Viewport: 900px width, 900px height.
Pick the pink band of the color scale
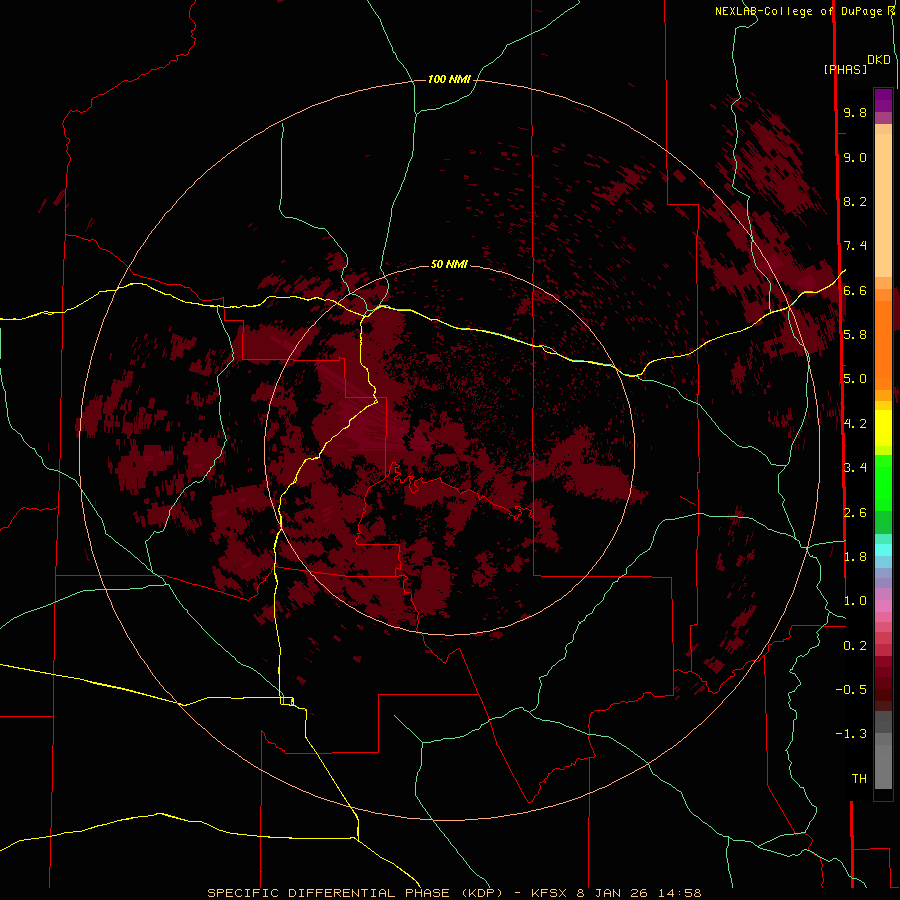click(883, 606)
